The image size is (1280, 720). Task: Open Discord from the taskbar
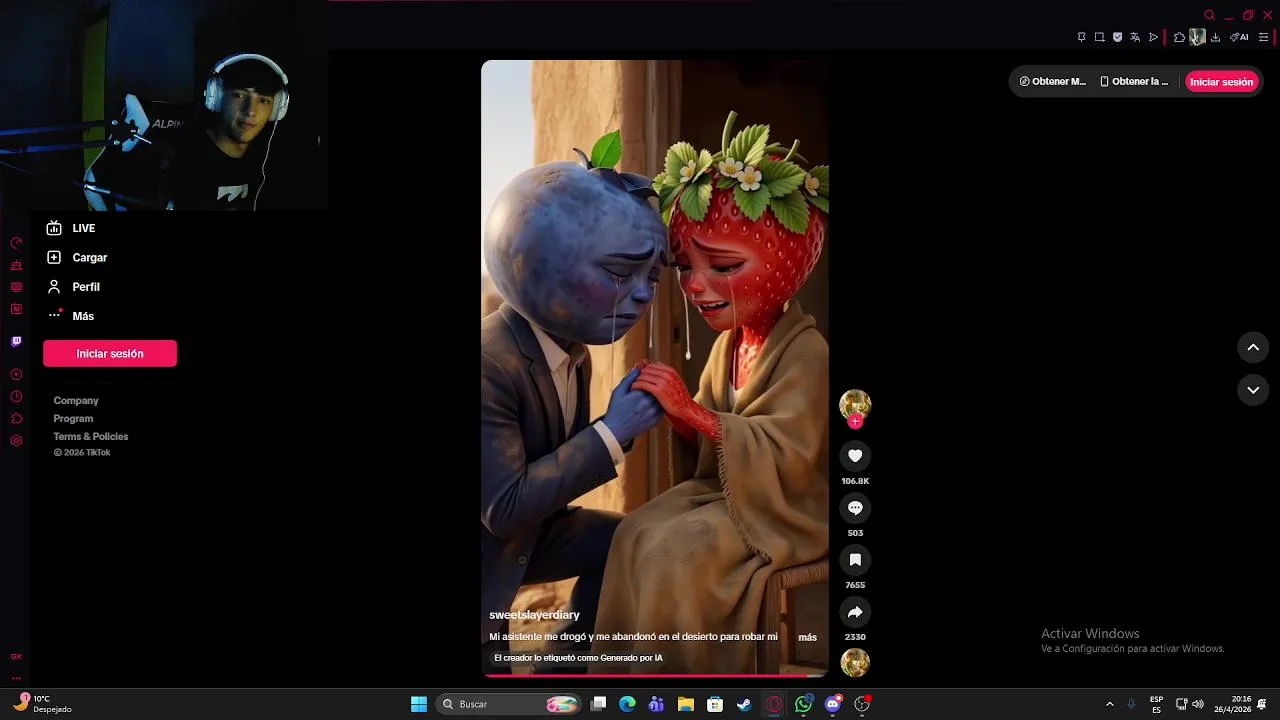pos(833,704)
